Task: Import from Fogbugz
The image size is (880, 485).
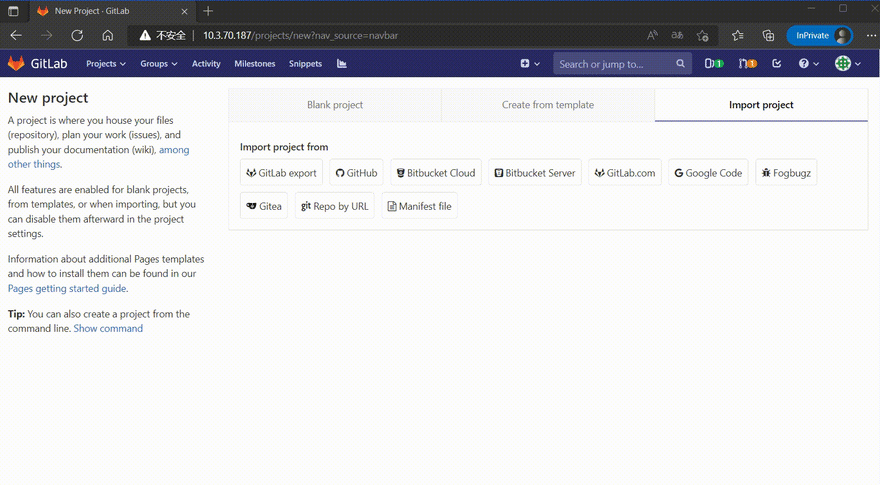Action: pos(786,173)
